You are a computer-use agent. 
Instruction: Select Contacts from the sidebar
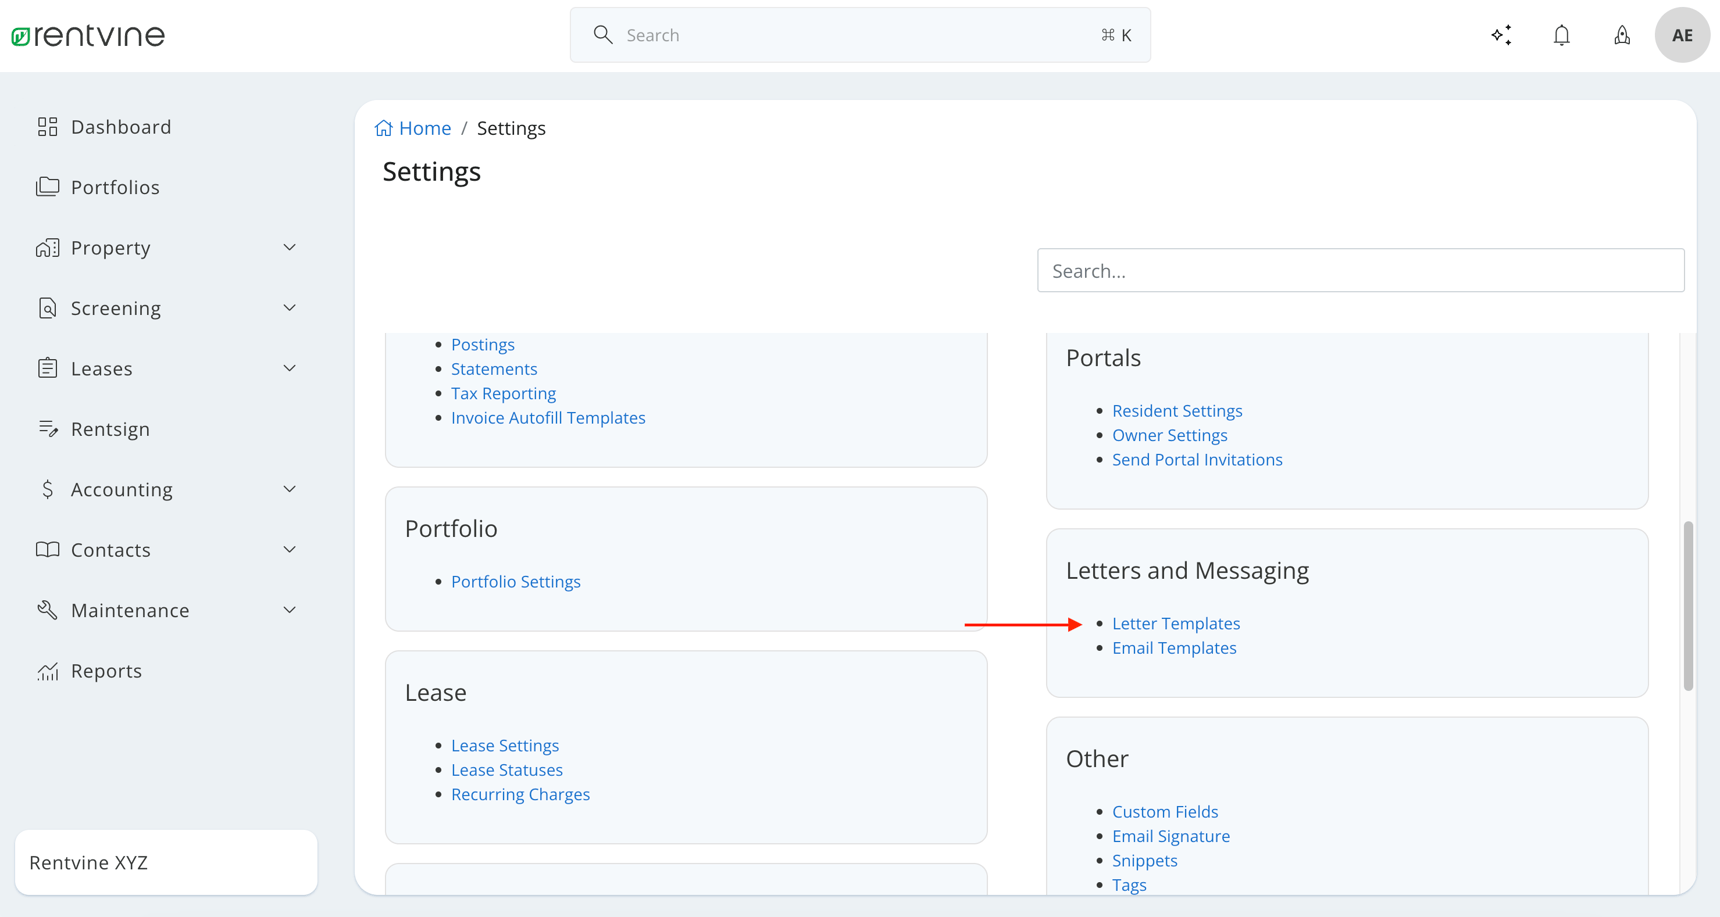(x=111, y=550)
